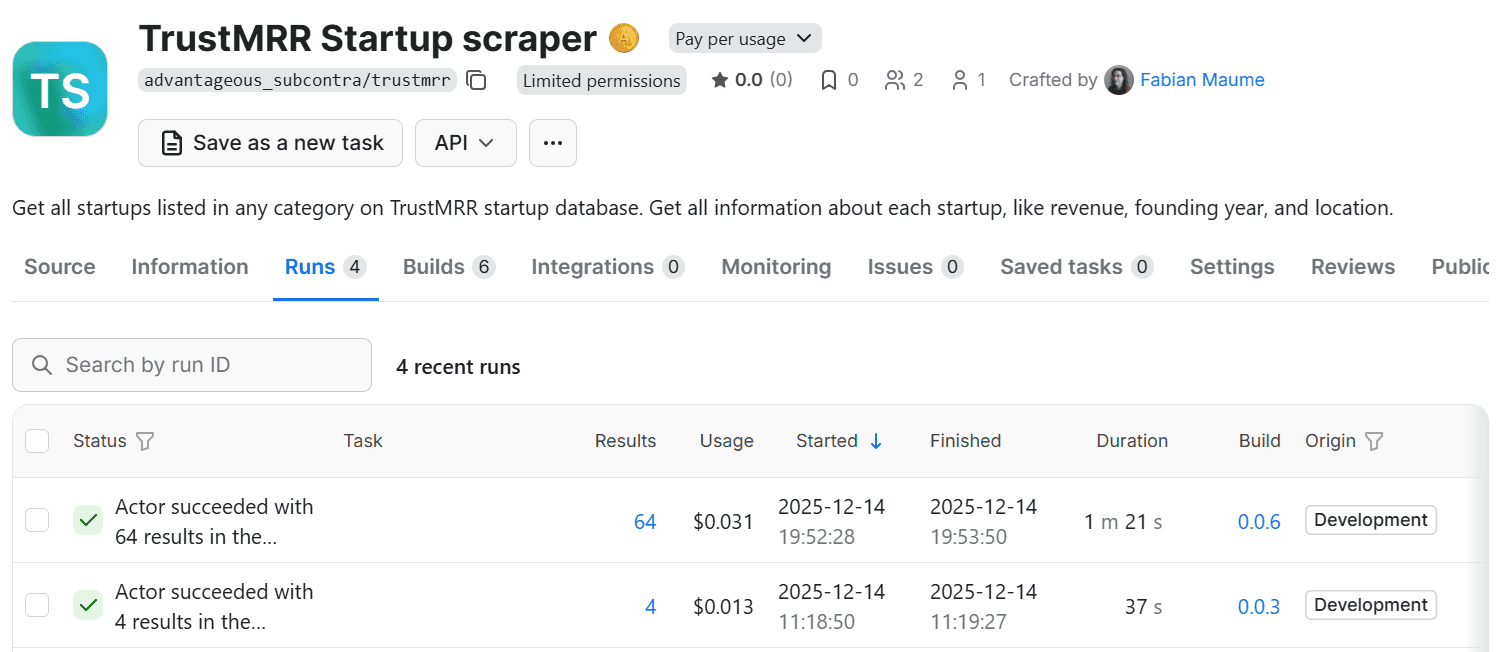The height and width of the screenshot is (652, 1509).
Task: Open the run 'Actor succeeded with 64 results'
Action: coord(214,522)
